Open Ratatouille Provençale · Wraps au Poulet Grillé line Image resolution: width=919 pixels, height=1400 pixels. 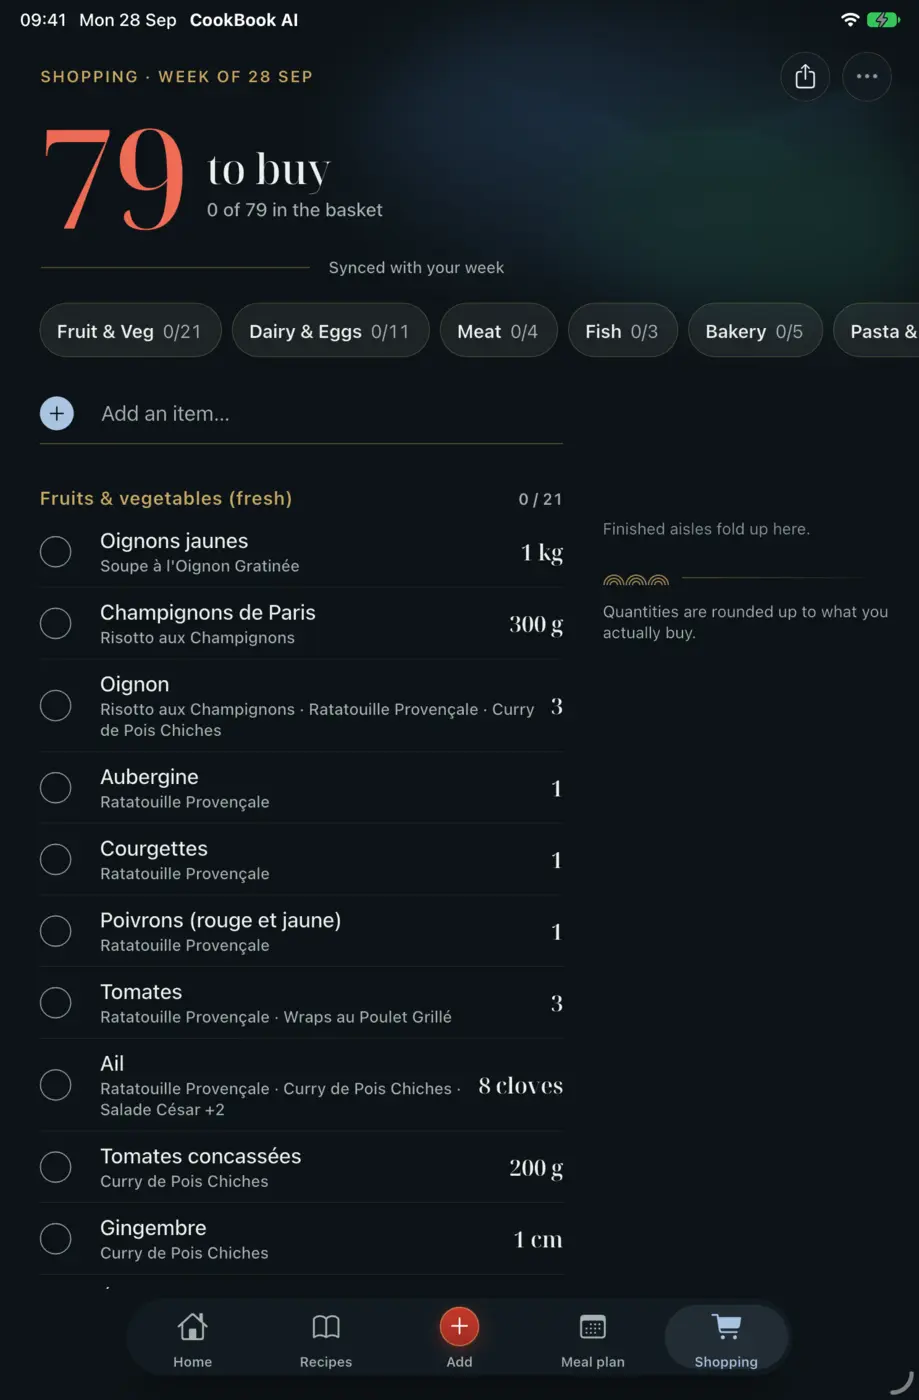[276, 1017]
